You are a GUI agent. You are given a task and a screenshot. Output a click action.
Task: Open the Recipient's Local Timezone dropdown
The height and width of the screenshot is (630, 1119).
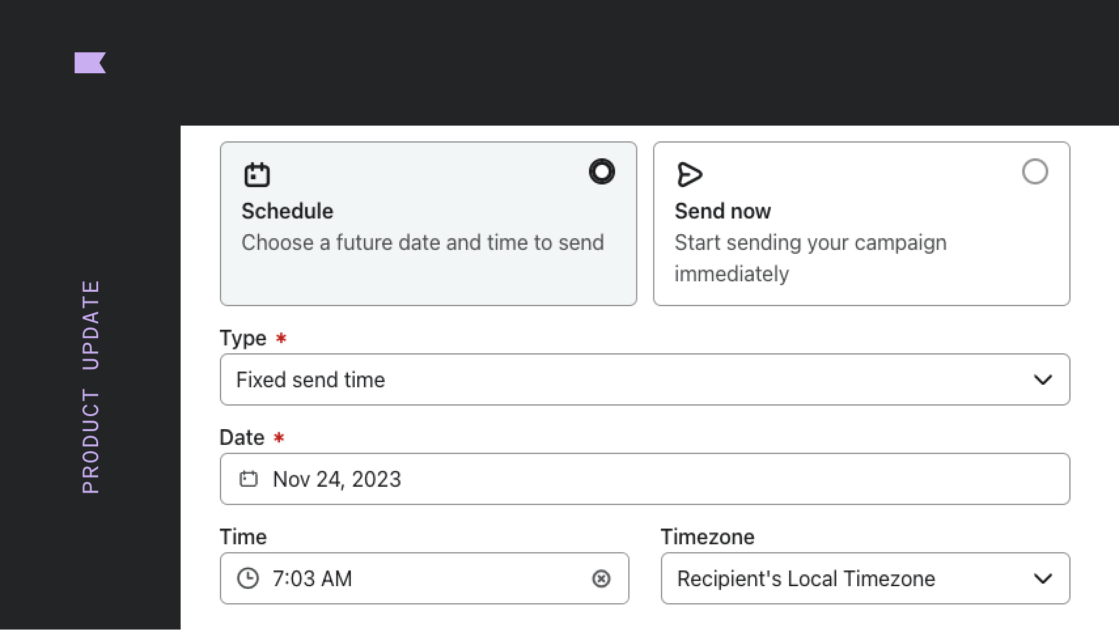pyautogui.click(x=860, y=578)
